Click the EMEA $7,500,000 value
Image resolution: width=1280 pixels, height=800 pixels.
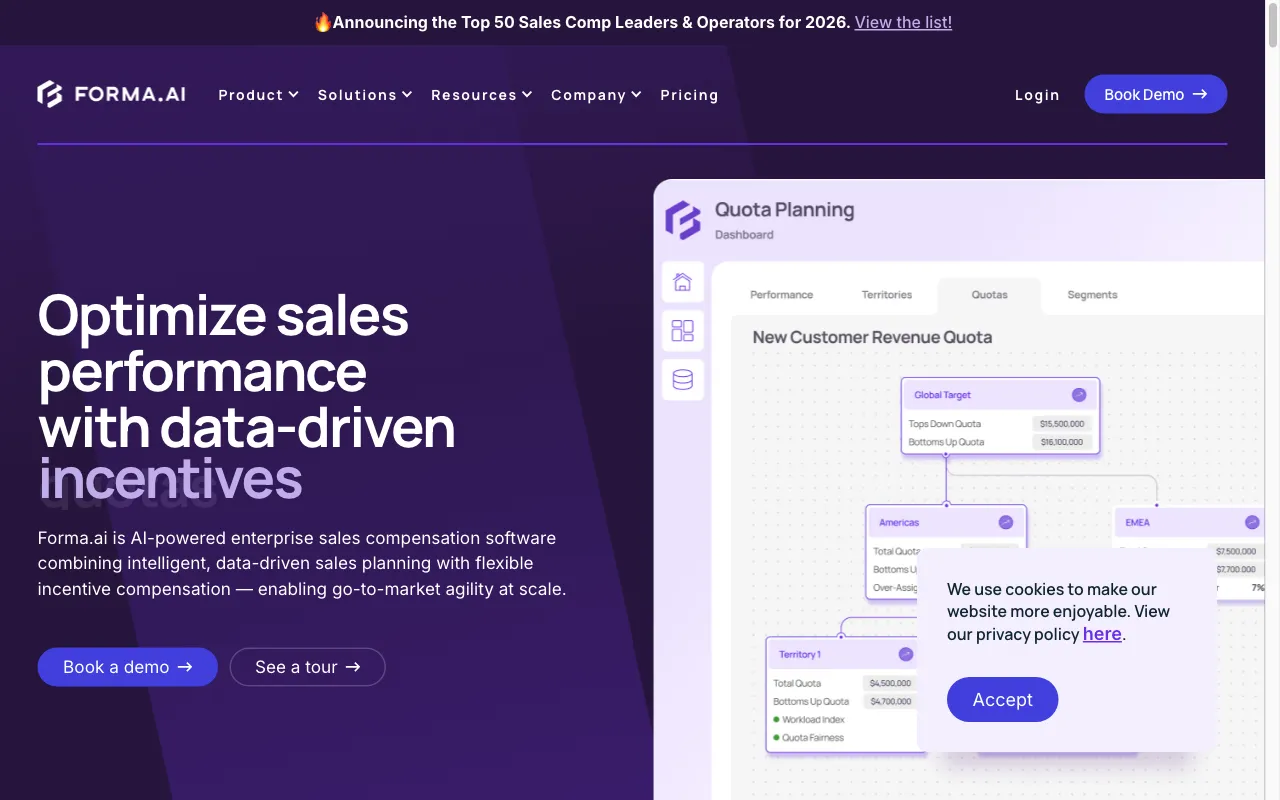[x=1236, y=551]
